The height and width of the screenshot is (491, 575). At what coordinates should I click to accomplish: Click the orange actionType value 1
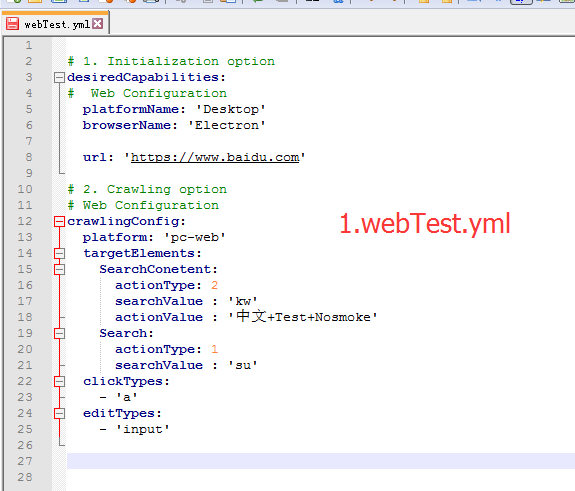[x=215, y=349]
